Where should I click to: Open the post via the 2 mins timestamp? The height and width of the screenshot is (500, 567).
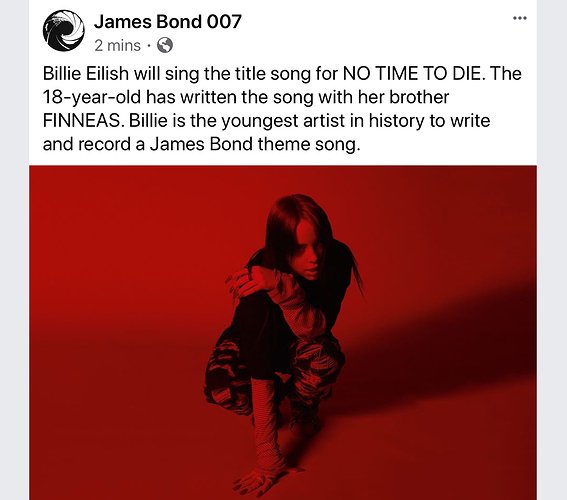[118, 46]
